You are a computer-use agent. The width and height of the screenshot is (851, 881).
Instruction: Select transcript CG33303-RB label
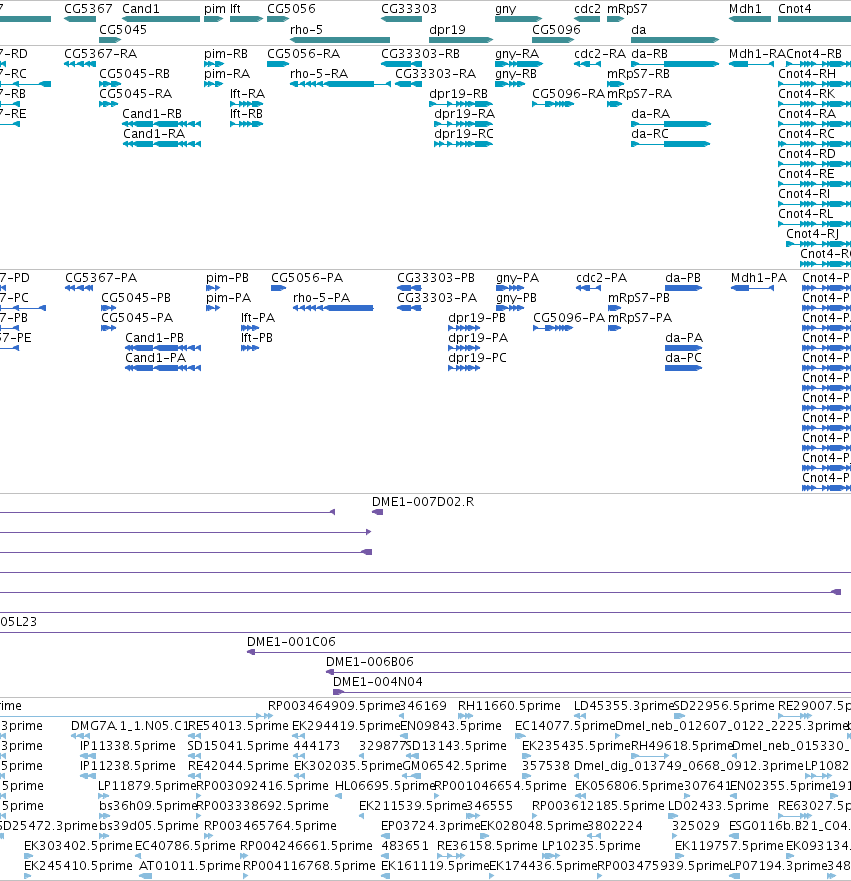click(x=420, y=53)
